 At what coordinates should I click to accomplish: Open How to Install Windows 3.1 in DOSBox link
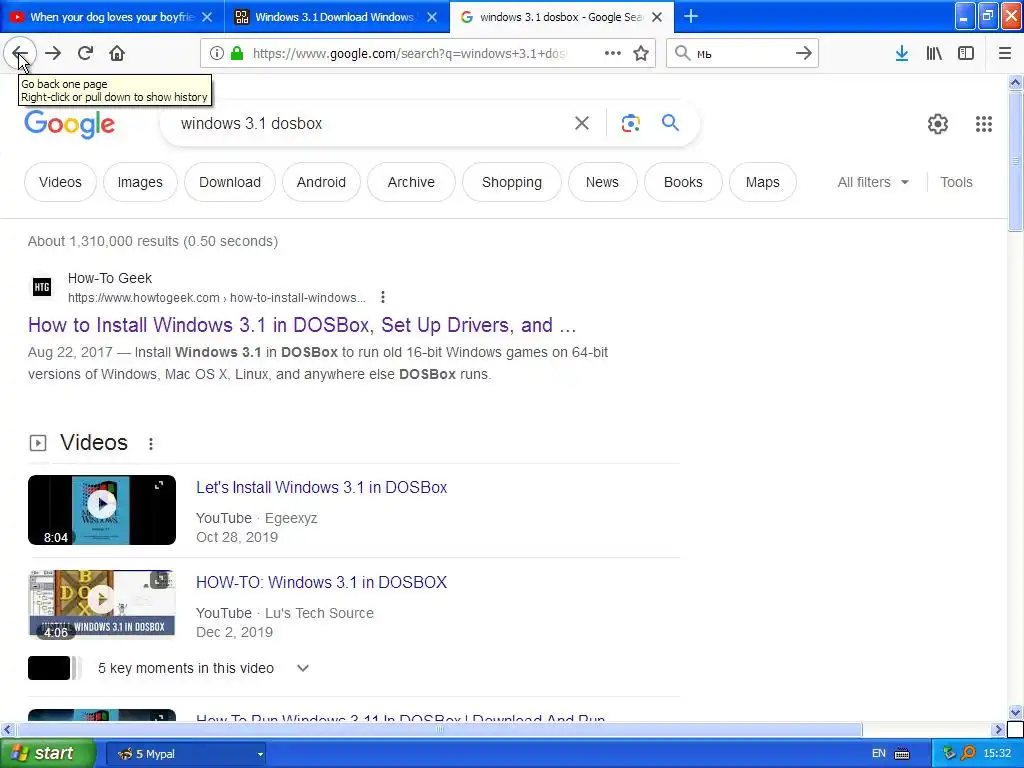(x=302, y=325)
